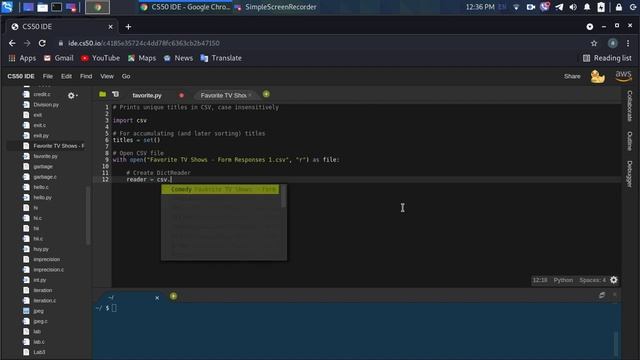This screenshot has height=360, width=640.
Task: Open a new editor tab with plus icon
Action: (266, 94)
